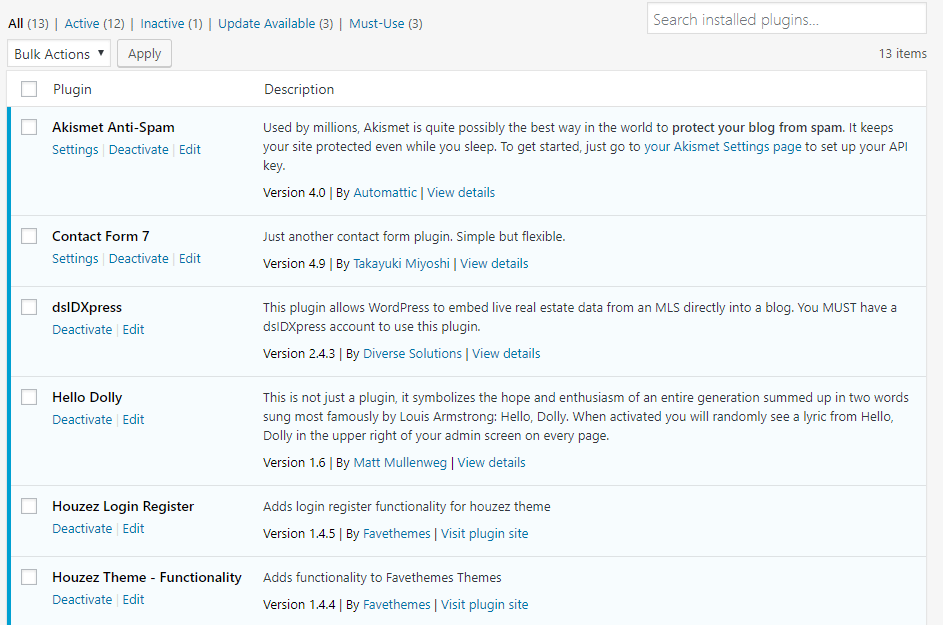
Task: Open your Akismet Settings page link
Action: coord(723,147)
